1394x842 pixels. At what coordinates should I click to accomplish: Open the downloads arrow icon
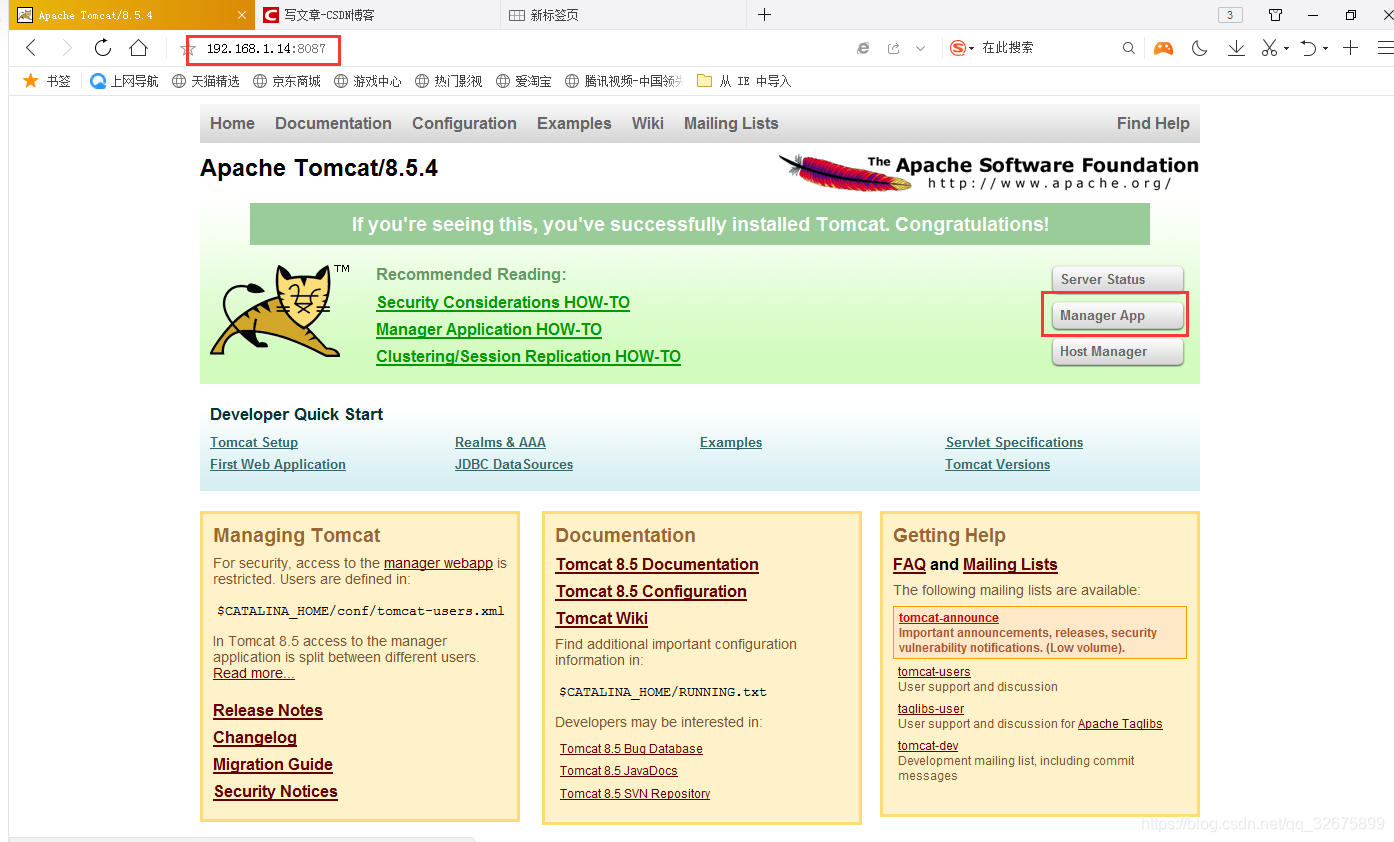pyautogui.click(x=1236, y=48)
